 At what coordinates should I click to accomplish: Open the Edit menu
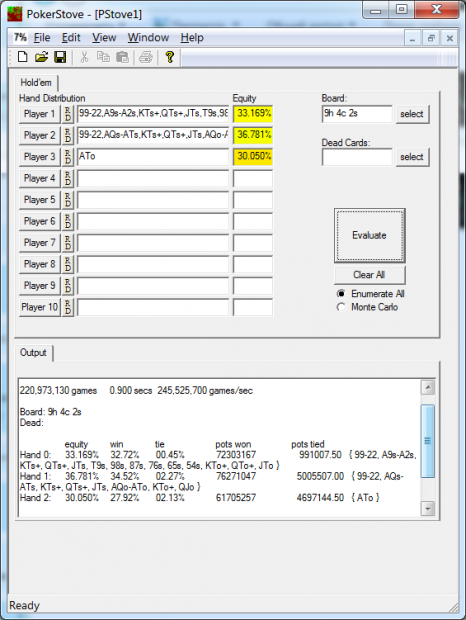71,38
